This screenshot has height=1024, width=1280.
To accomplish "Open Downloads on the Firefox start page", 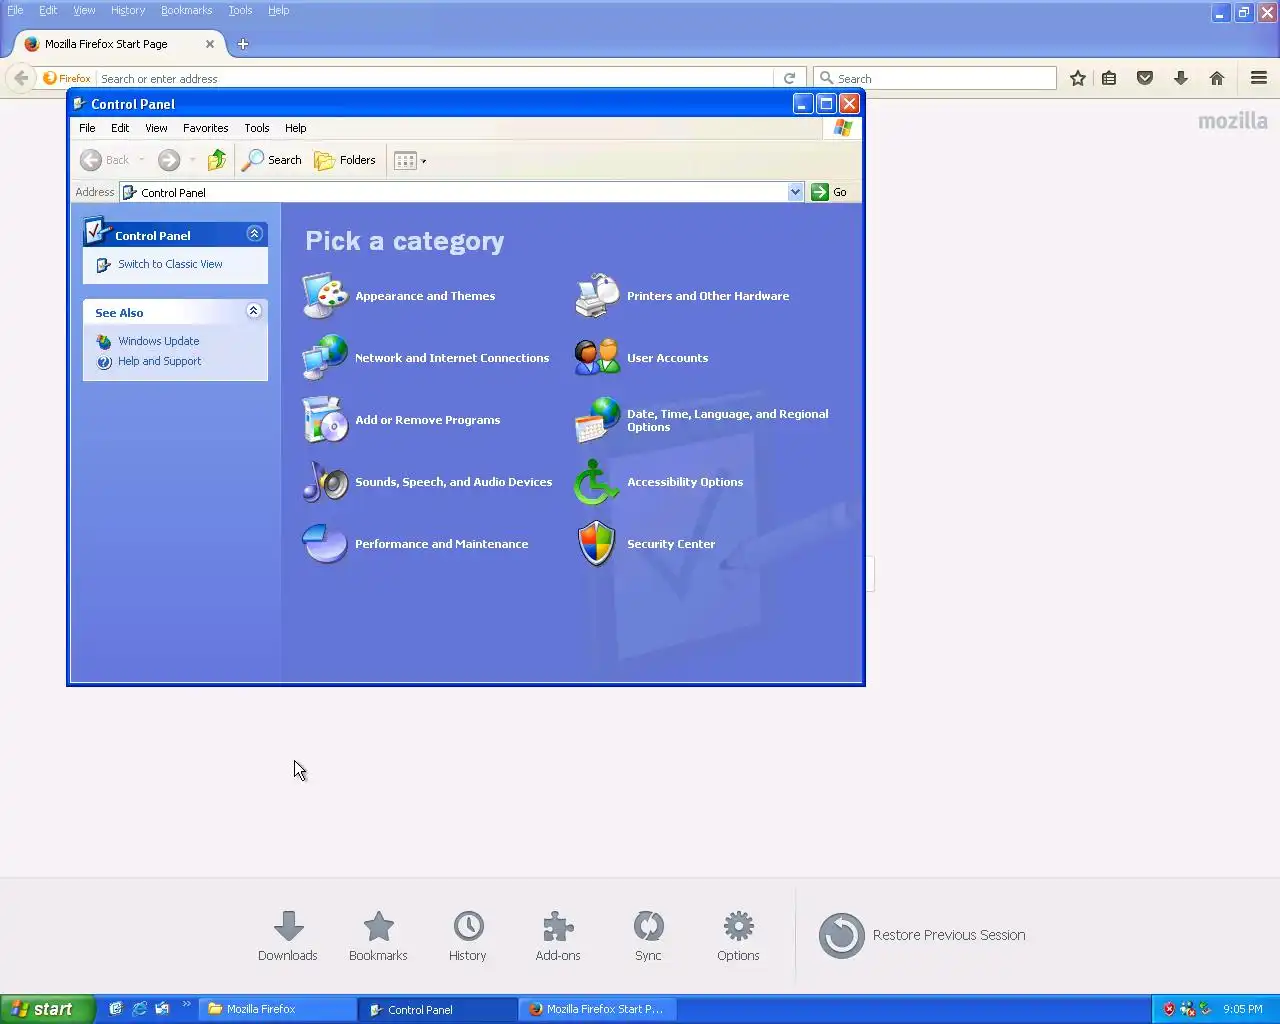I will click(x=288, y=936).
